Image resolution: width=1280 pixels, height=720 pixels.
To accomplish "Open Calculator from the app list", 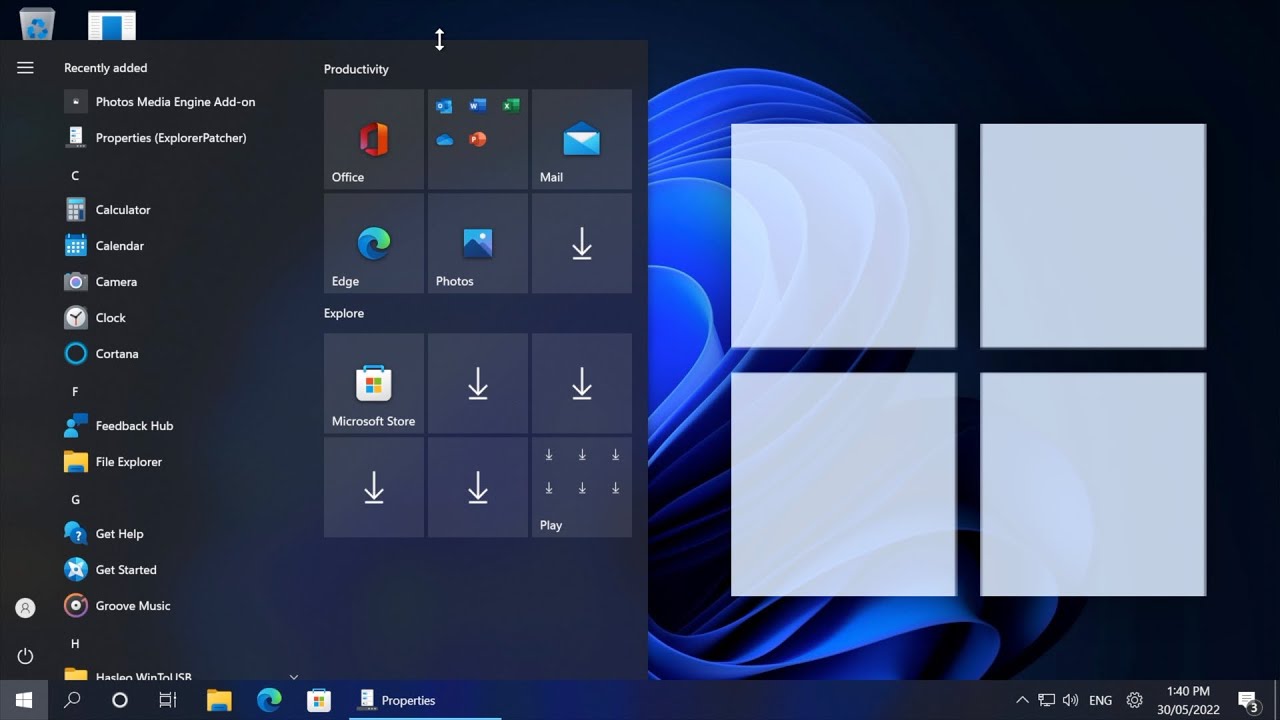I will [182, 210].
